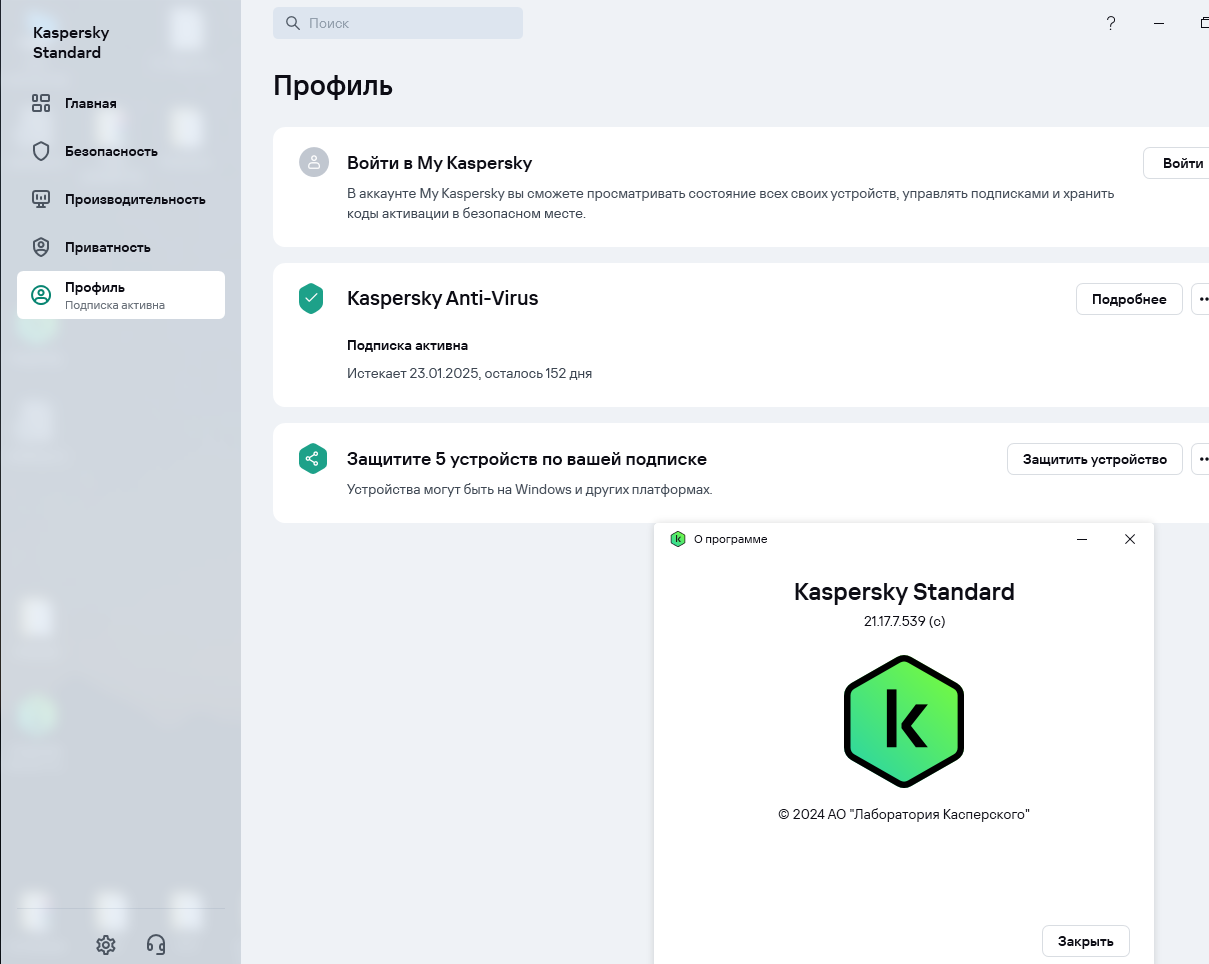1209x964 pixels.
Task: Open the Главная home section
Action: tap(121, 103)
